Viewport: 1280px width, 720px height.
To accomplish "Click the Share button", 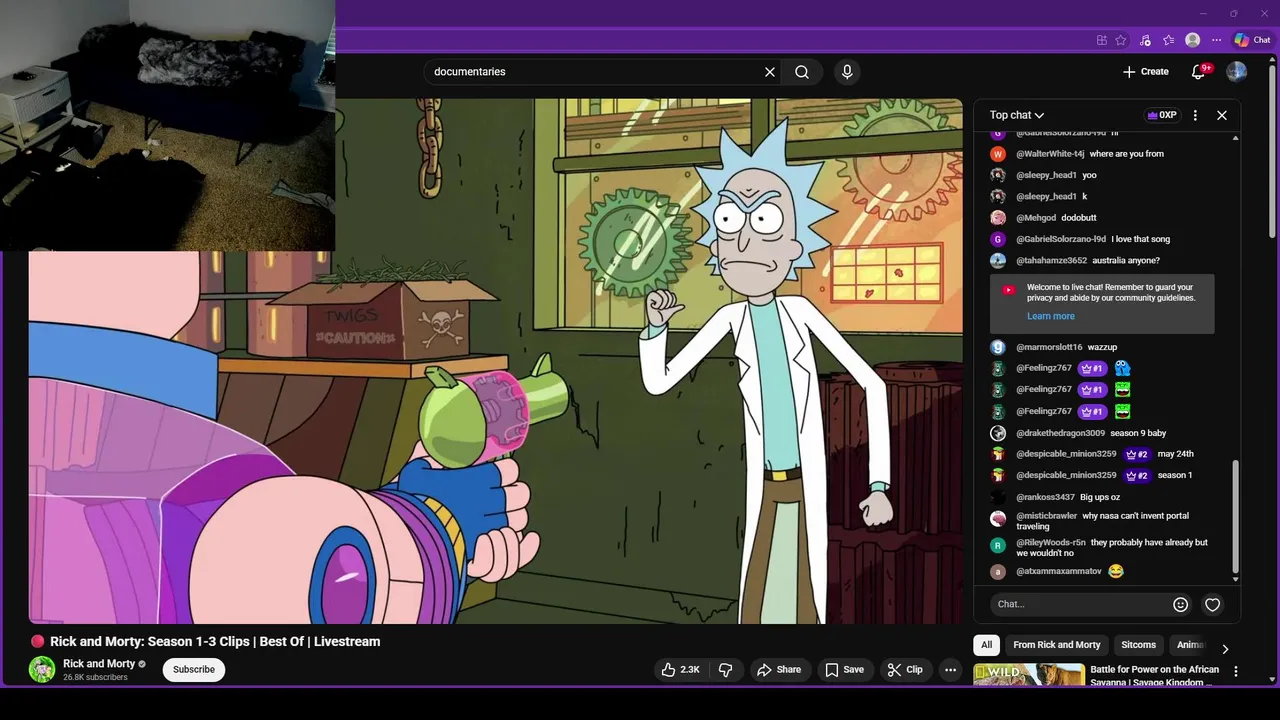I will 779,670.
